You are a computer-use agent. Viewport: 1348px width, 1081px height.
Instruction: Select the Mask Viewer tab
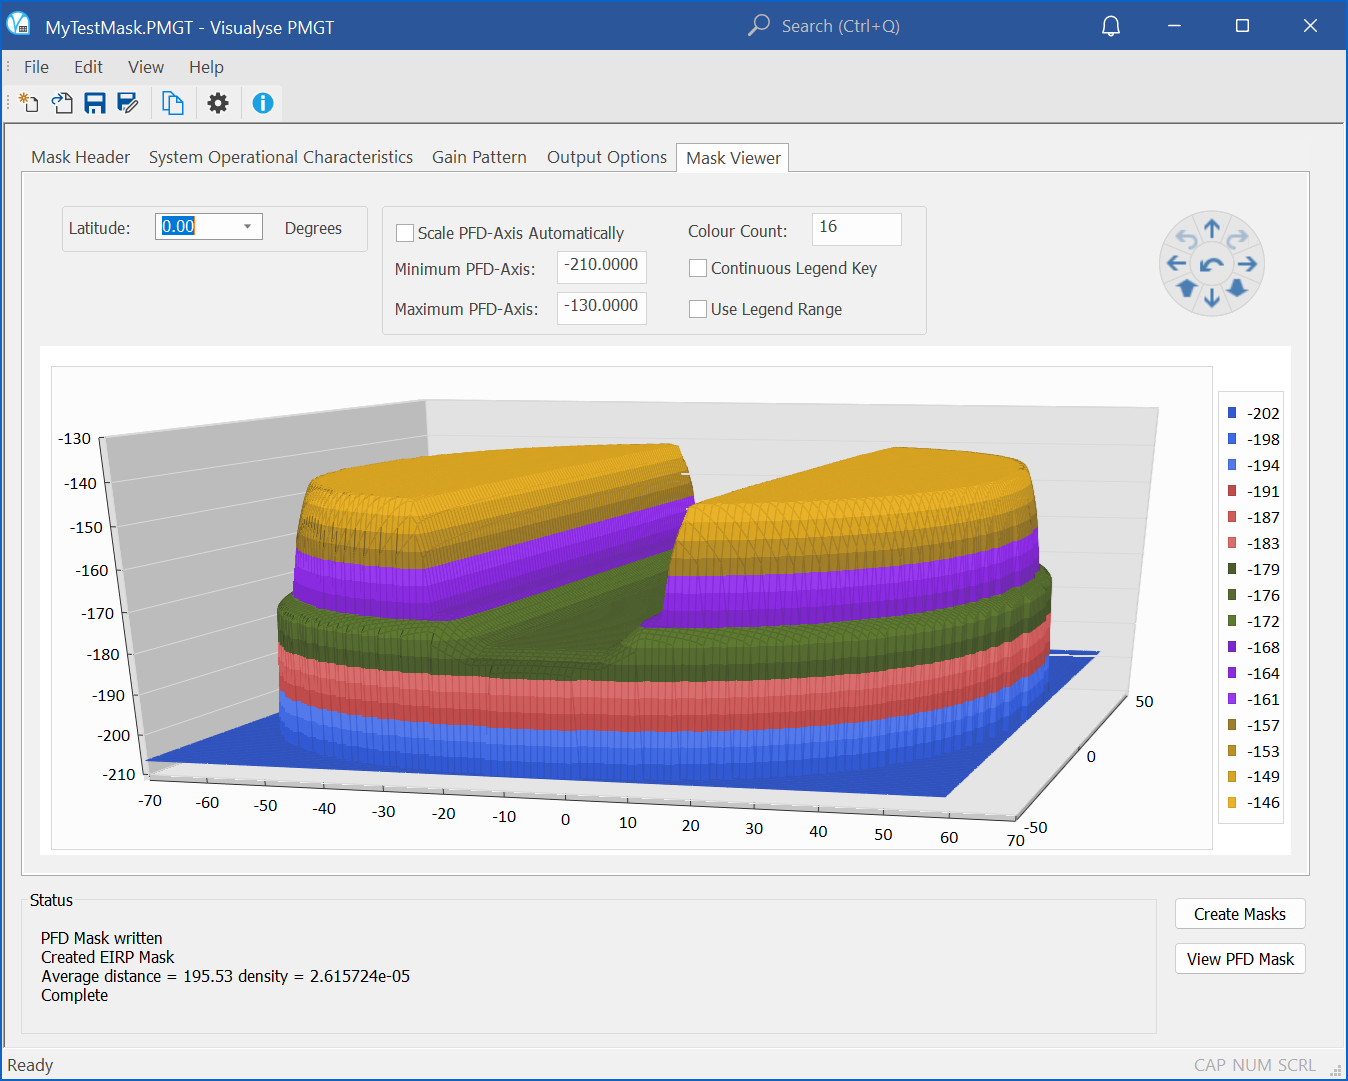733,158
